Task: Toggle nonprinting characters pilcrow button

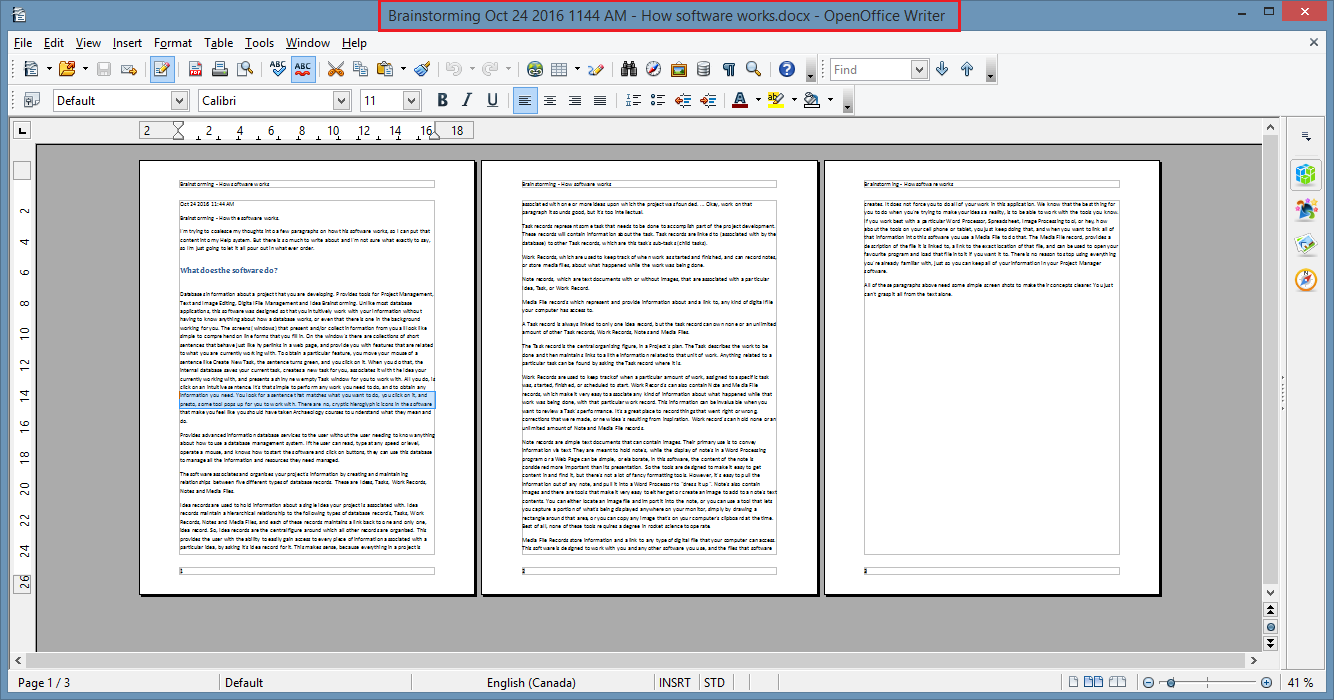Action: pyautogui.click(x=728, y=70)
